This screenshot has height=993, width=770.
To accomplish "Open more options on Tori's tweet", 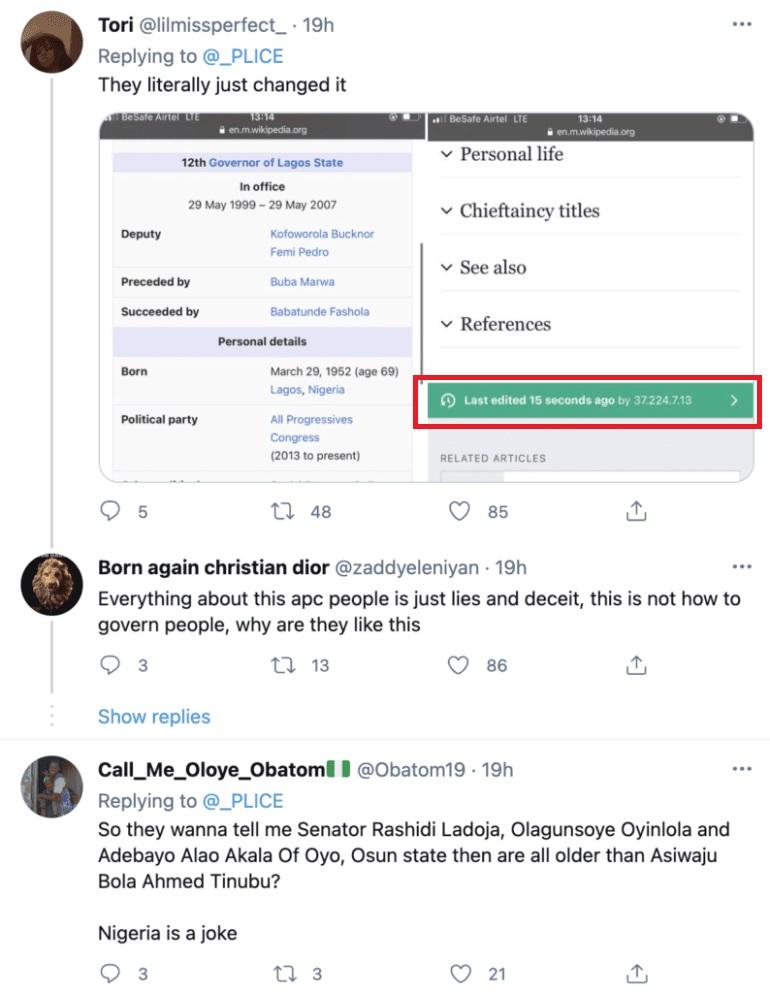I will click(x=741, y=24).
